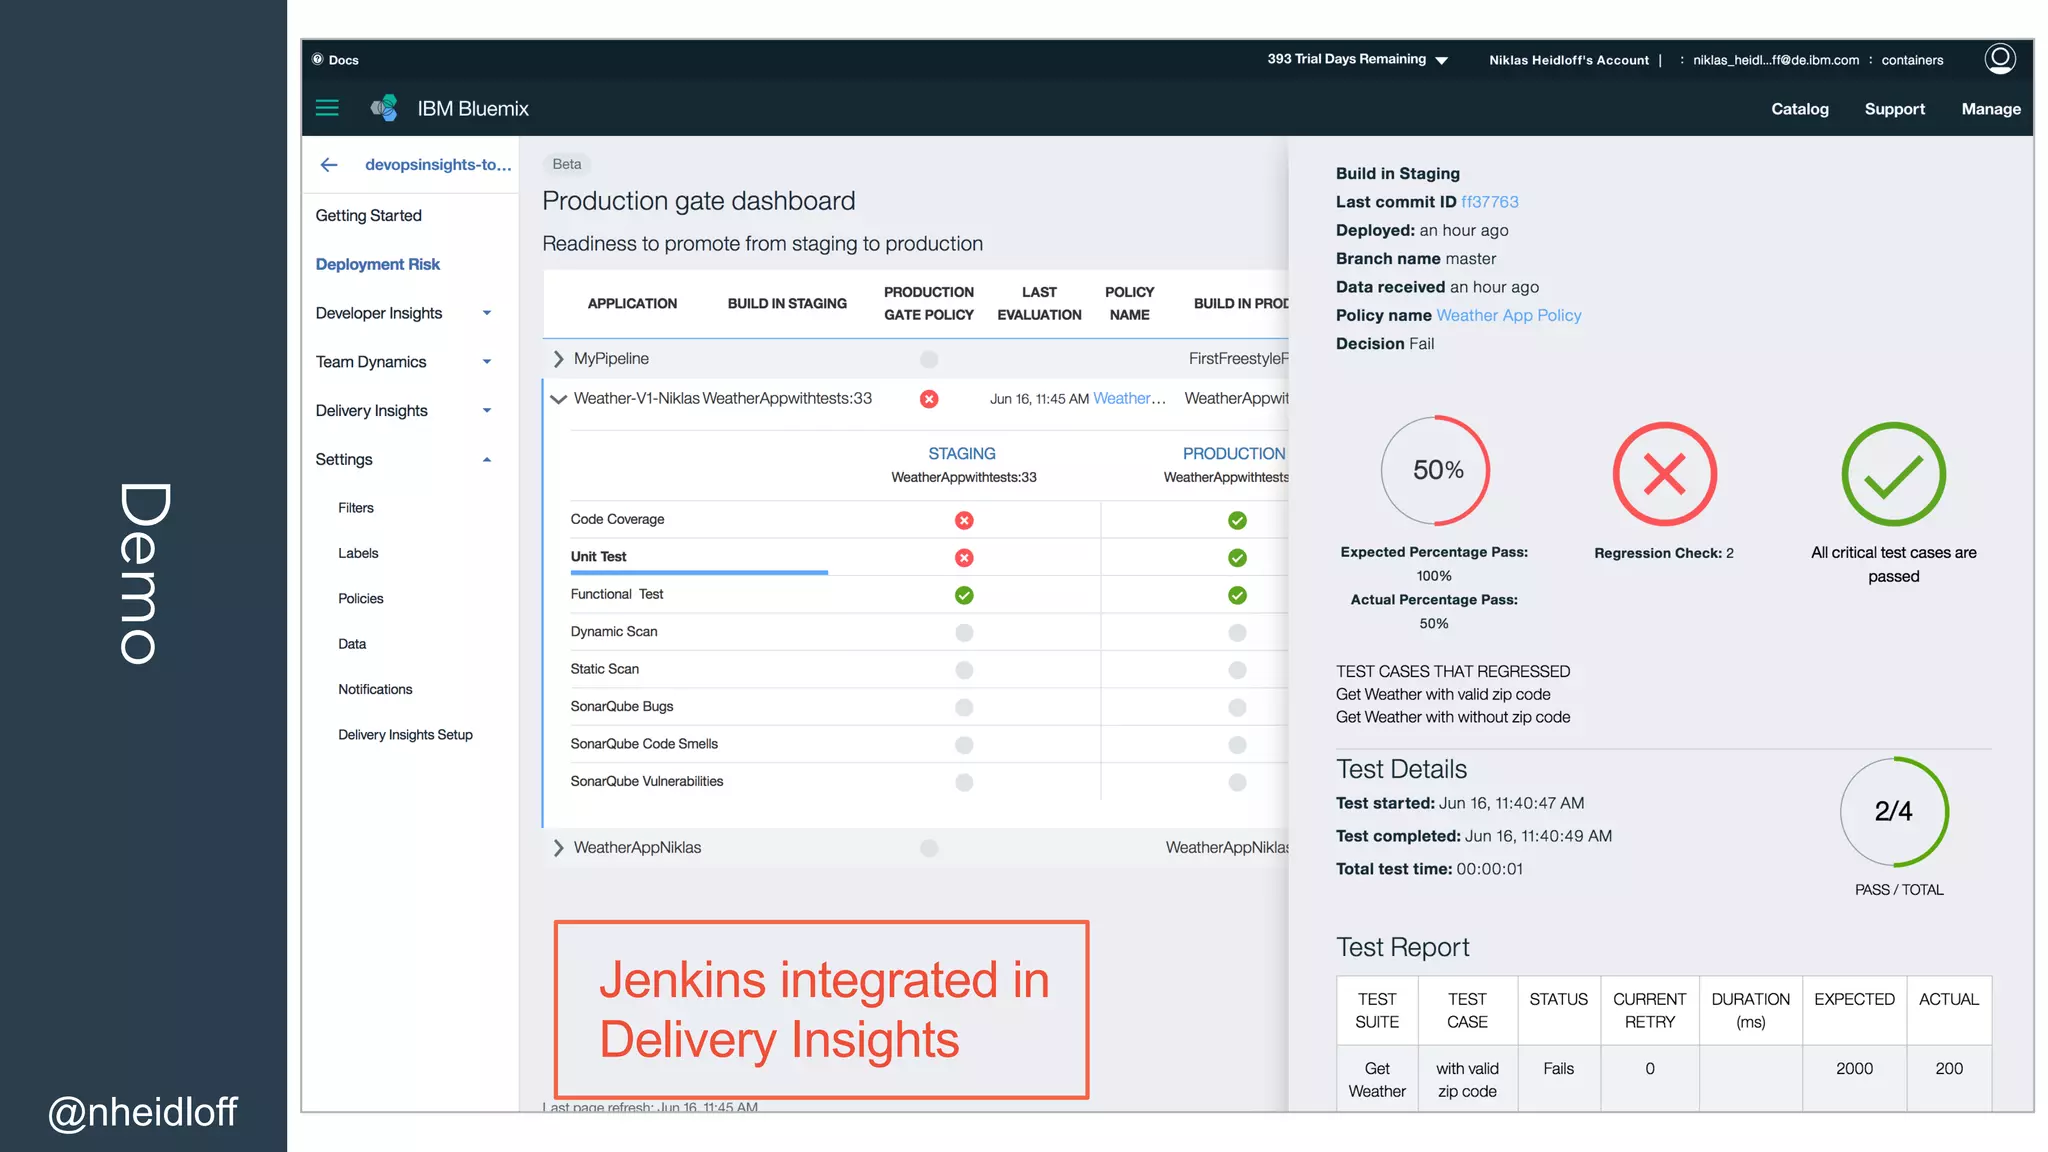This screenshot has width=2048, height=1152.
Task: Click STAGING column heading
Action: coord(961,454)
